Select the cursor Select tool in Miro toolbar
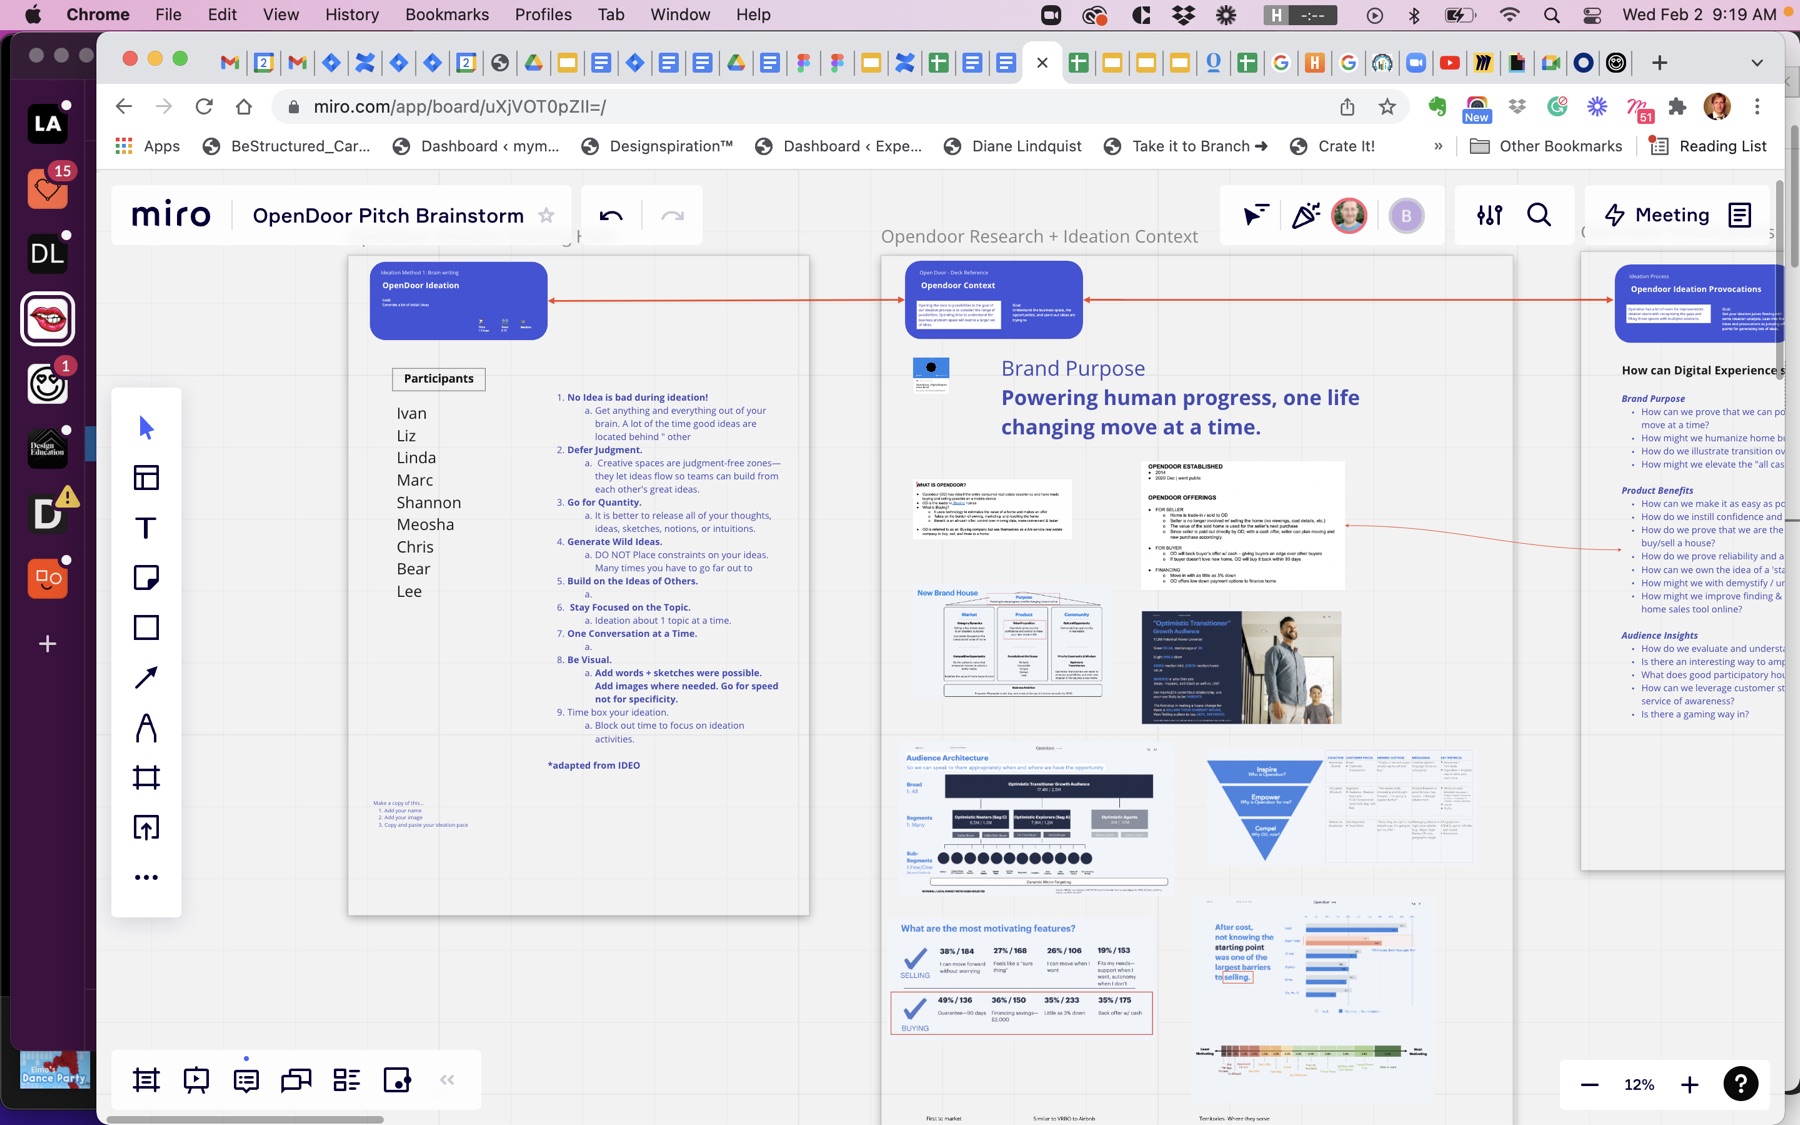1800x1125 pixels. [x=146, y=428]
